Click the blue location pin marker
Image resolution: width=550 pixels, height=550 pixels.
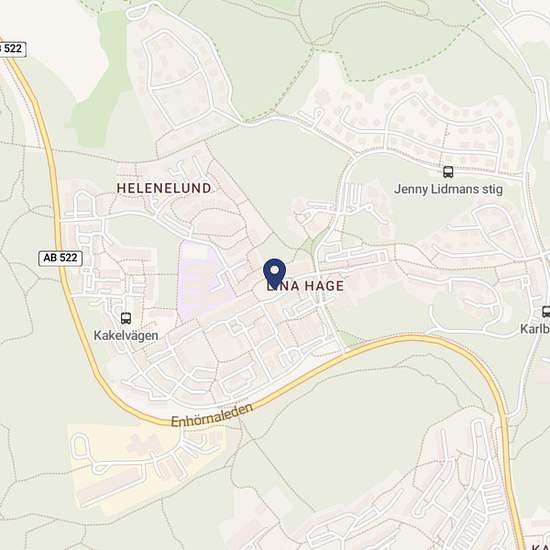pyautogui.click(x=275, y=274)
